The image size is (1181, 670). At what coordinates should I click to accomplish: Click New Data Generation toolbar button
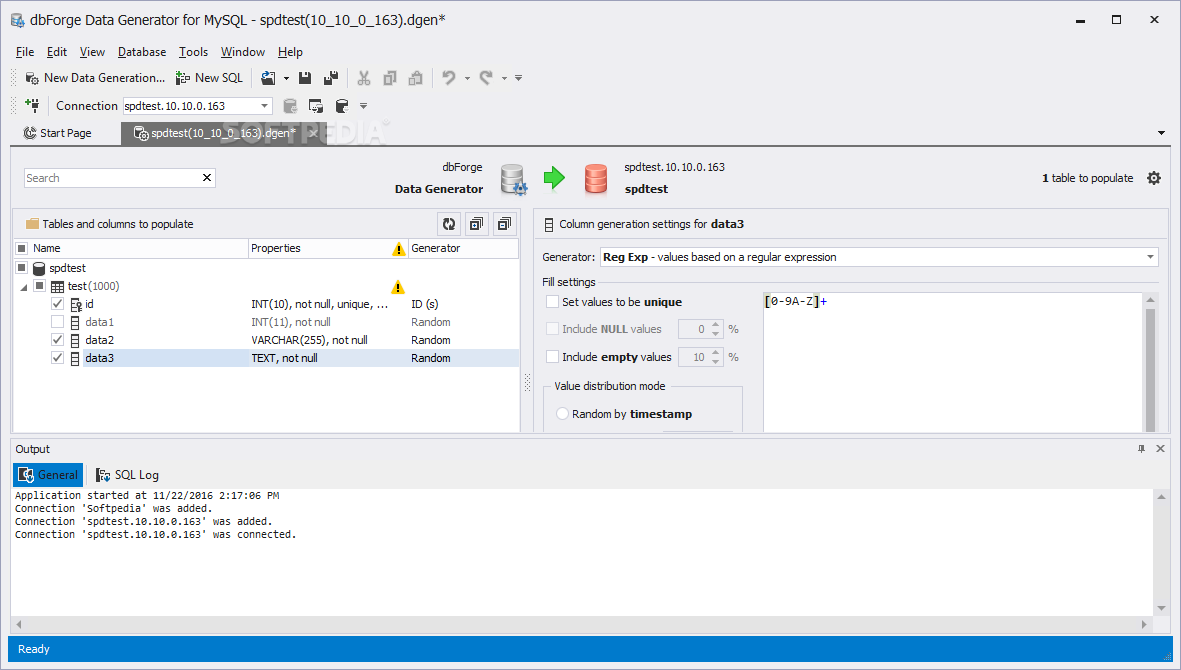pos(95,78)
